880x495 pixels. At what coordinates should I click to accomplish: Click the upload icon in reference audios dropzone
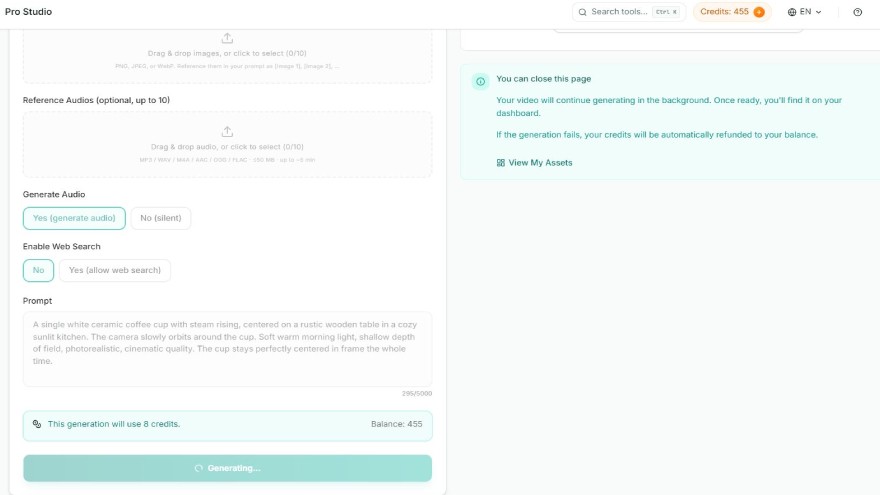227,131
